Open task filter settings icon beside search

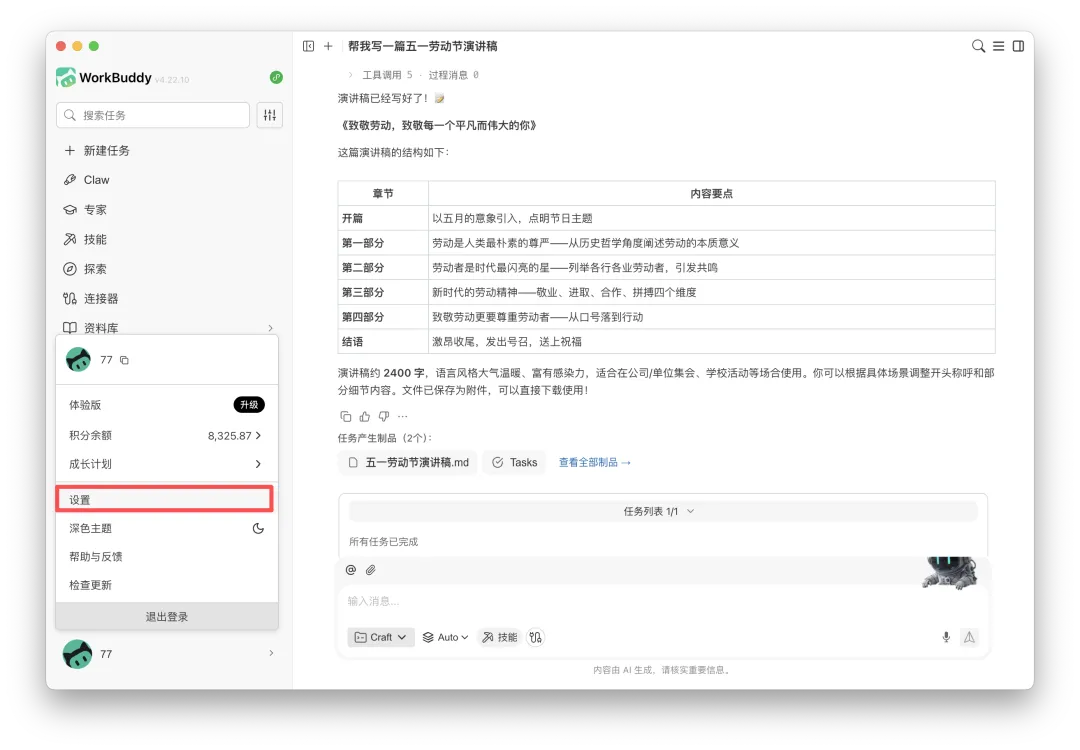pos(270,115)
